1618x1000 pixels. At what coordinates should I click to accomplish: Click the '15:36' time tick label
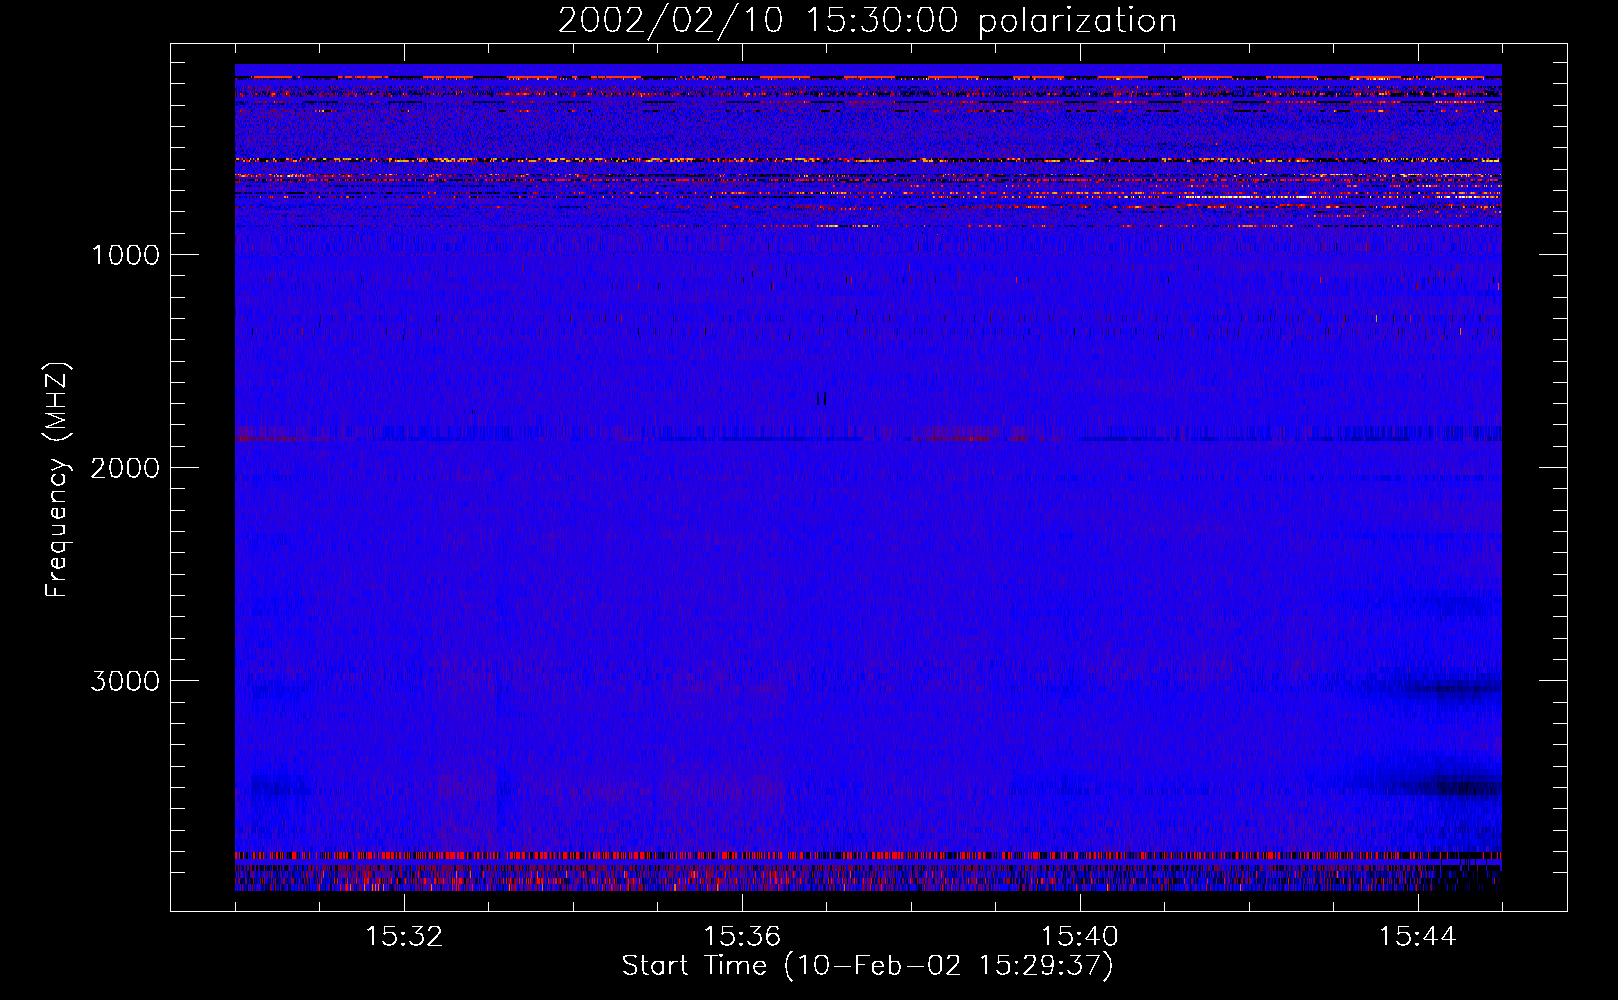click(x=742, y=937)
